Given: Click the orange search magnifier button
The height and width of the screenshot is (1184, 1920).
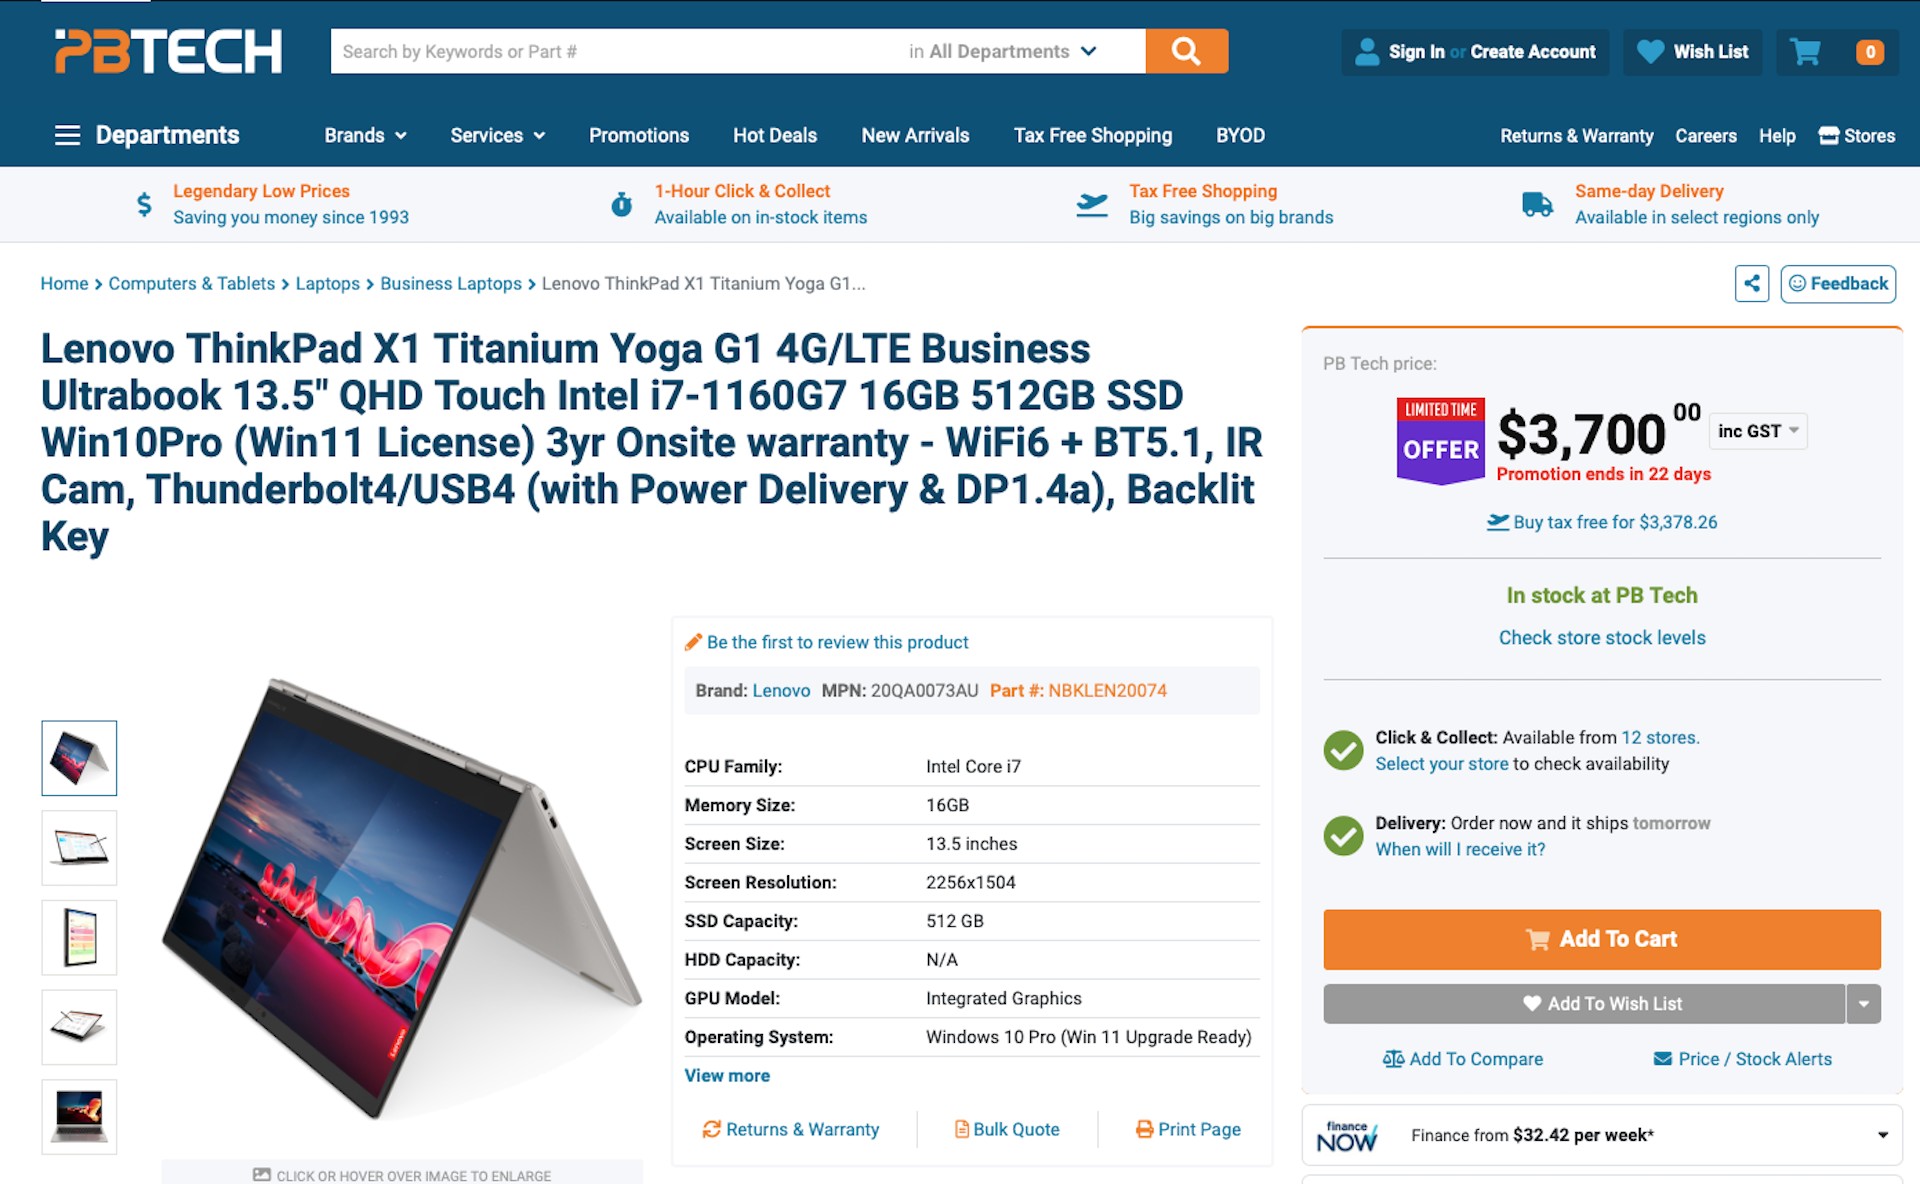Looking at the screenshot, I should (x=1186, y=51).
